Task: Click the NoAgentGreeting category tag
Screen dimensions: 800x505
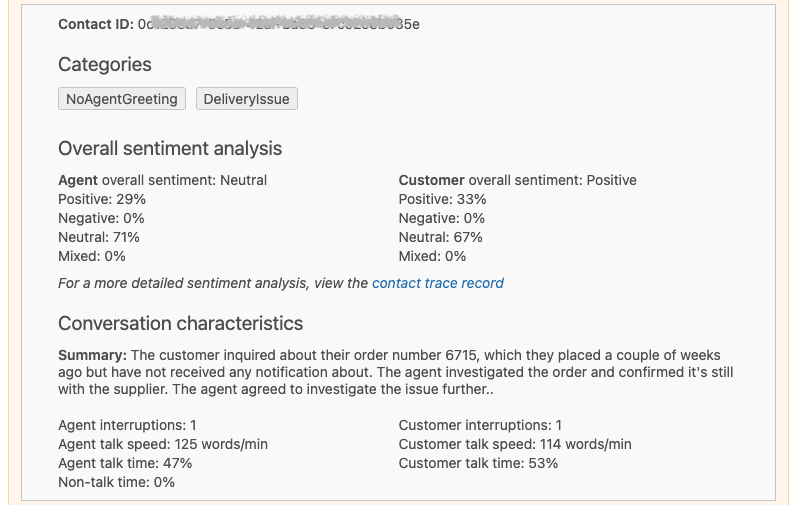Action: (x=122, y=99)
